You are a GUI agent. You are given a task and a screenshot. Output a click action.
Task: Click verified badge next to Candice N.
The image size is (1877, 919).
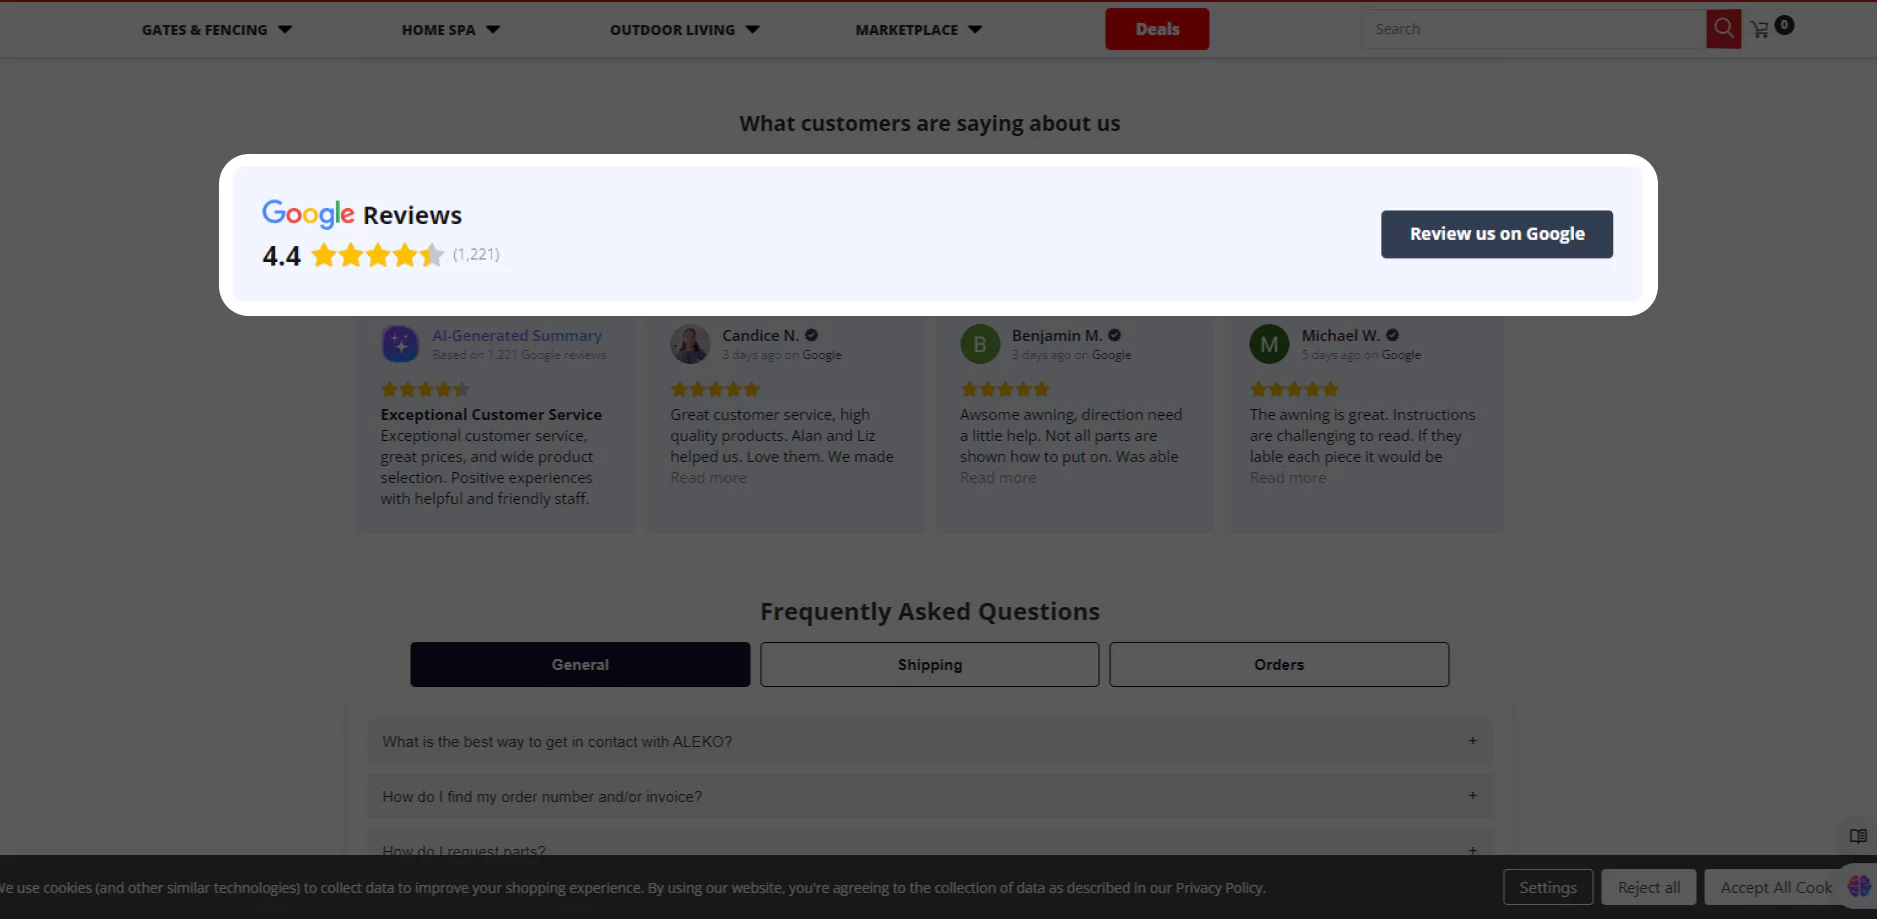(812, 336)
